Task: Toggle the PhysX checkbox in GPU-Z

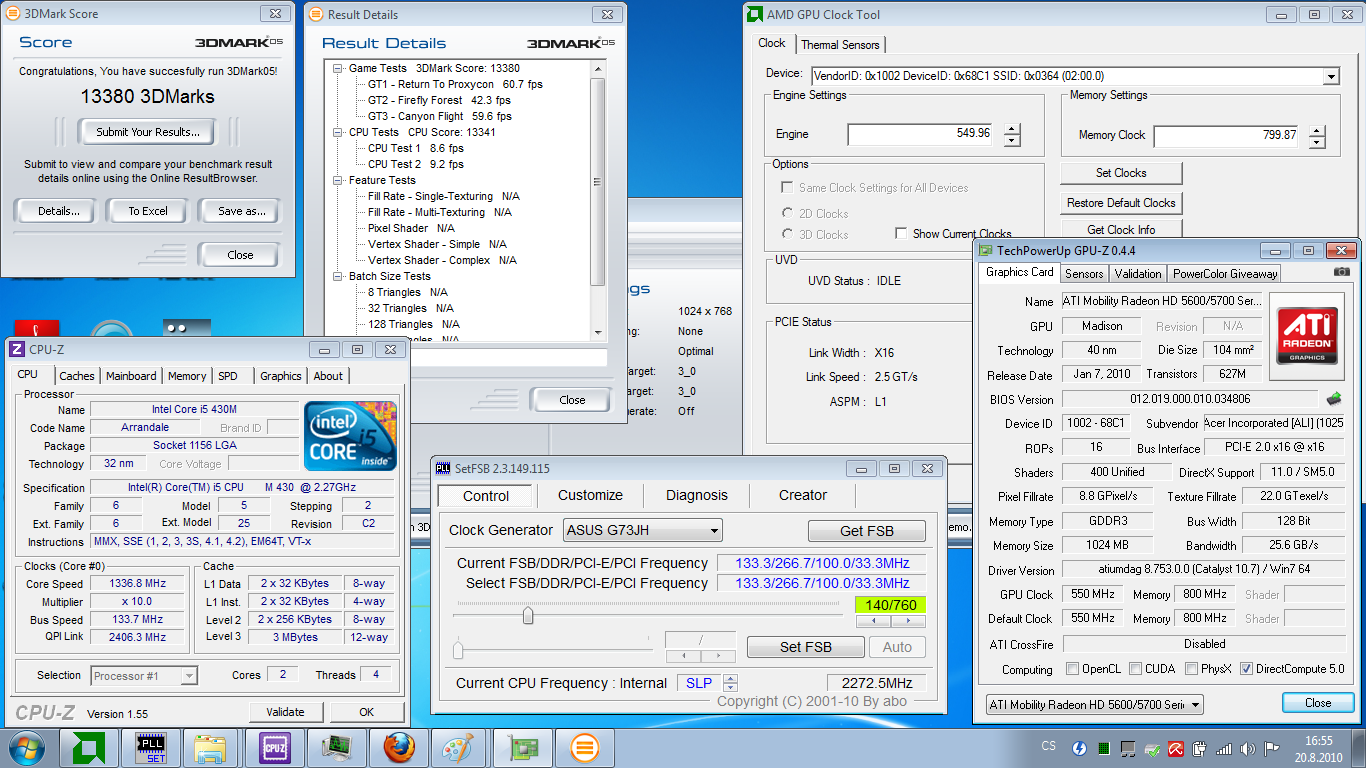Action: point(1192,668)
